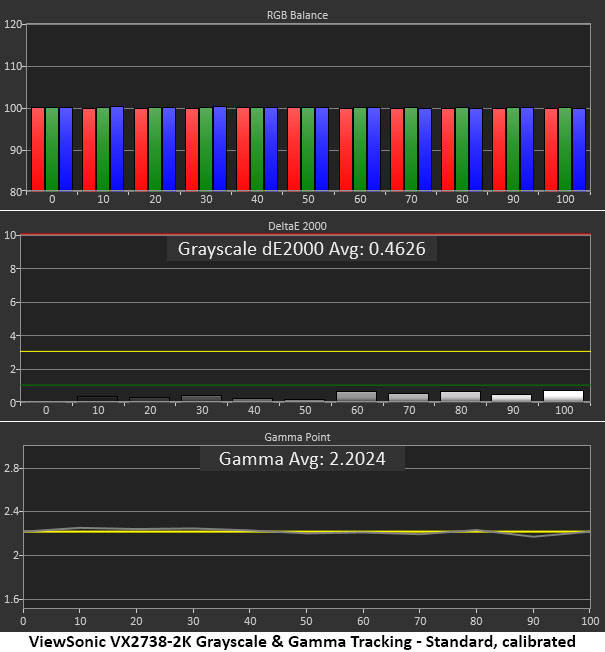Image resolution: width=605 pixels, height=652 pixels.
Task: Click the Gamma Point chart title
Action: 297,437
